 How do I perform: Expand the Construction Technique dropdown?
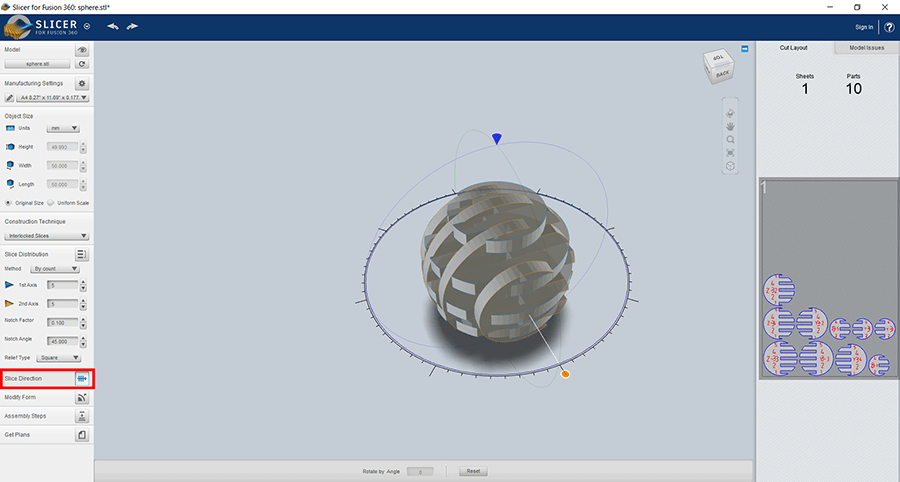(46, 236)
